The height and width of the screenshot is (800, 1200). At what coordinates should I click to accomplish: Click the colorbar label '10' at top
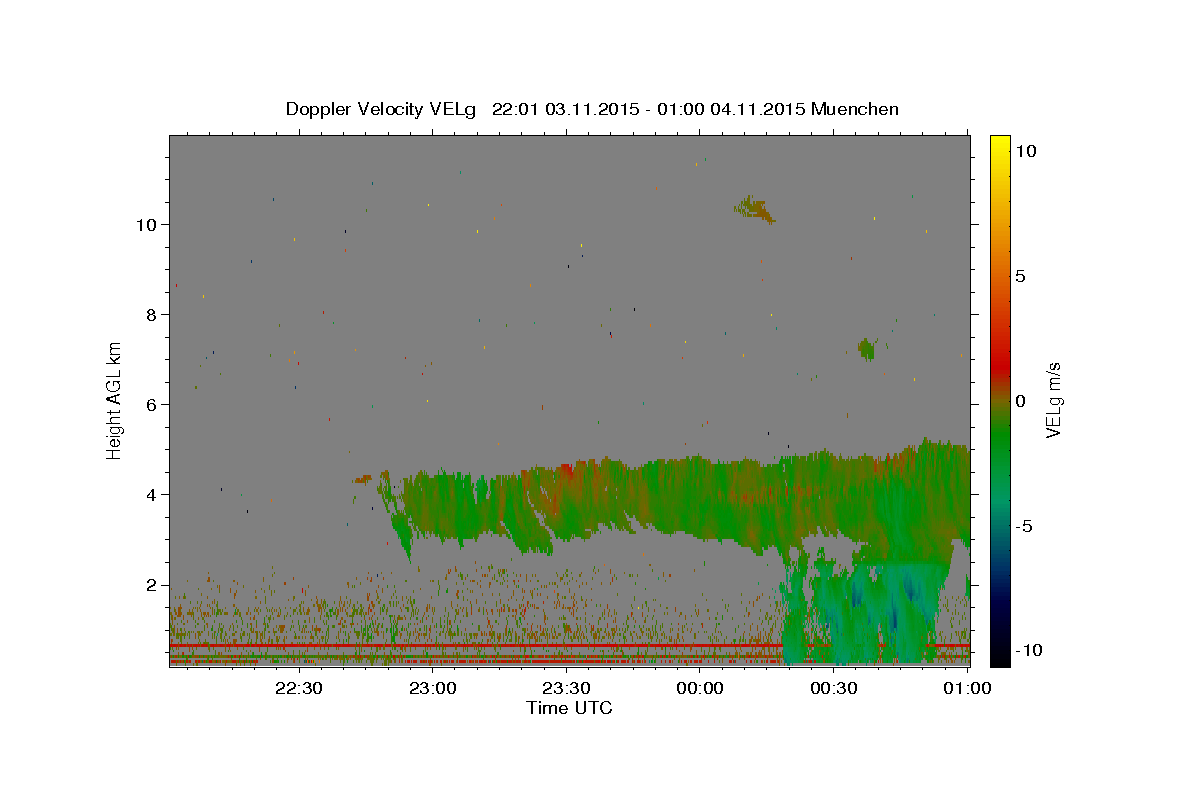[1025, 151]
